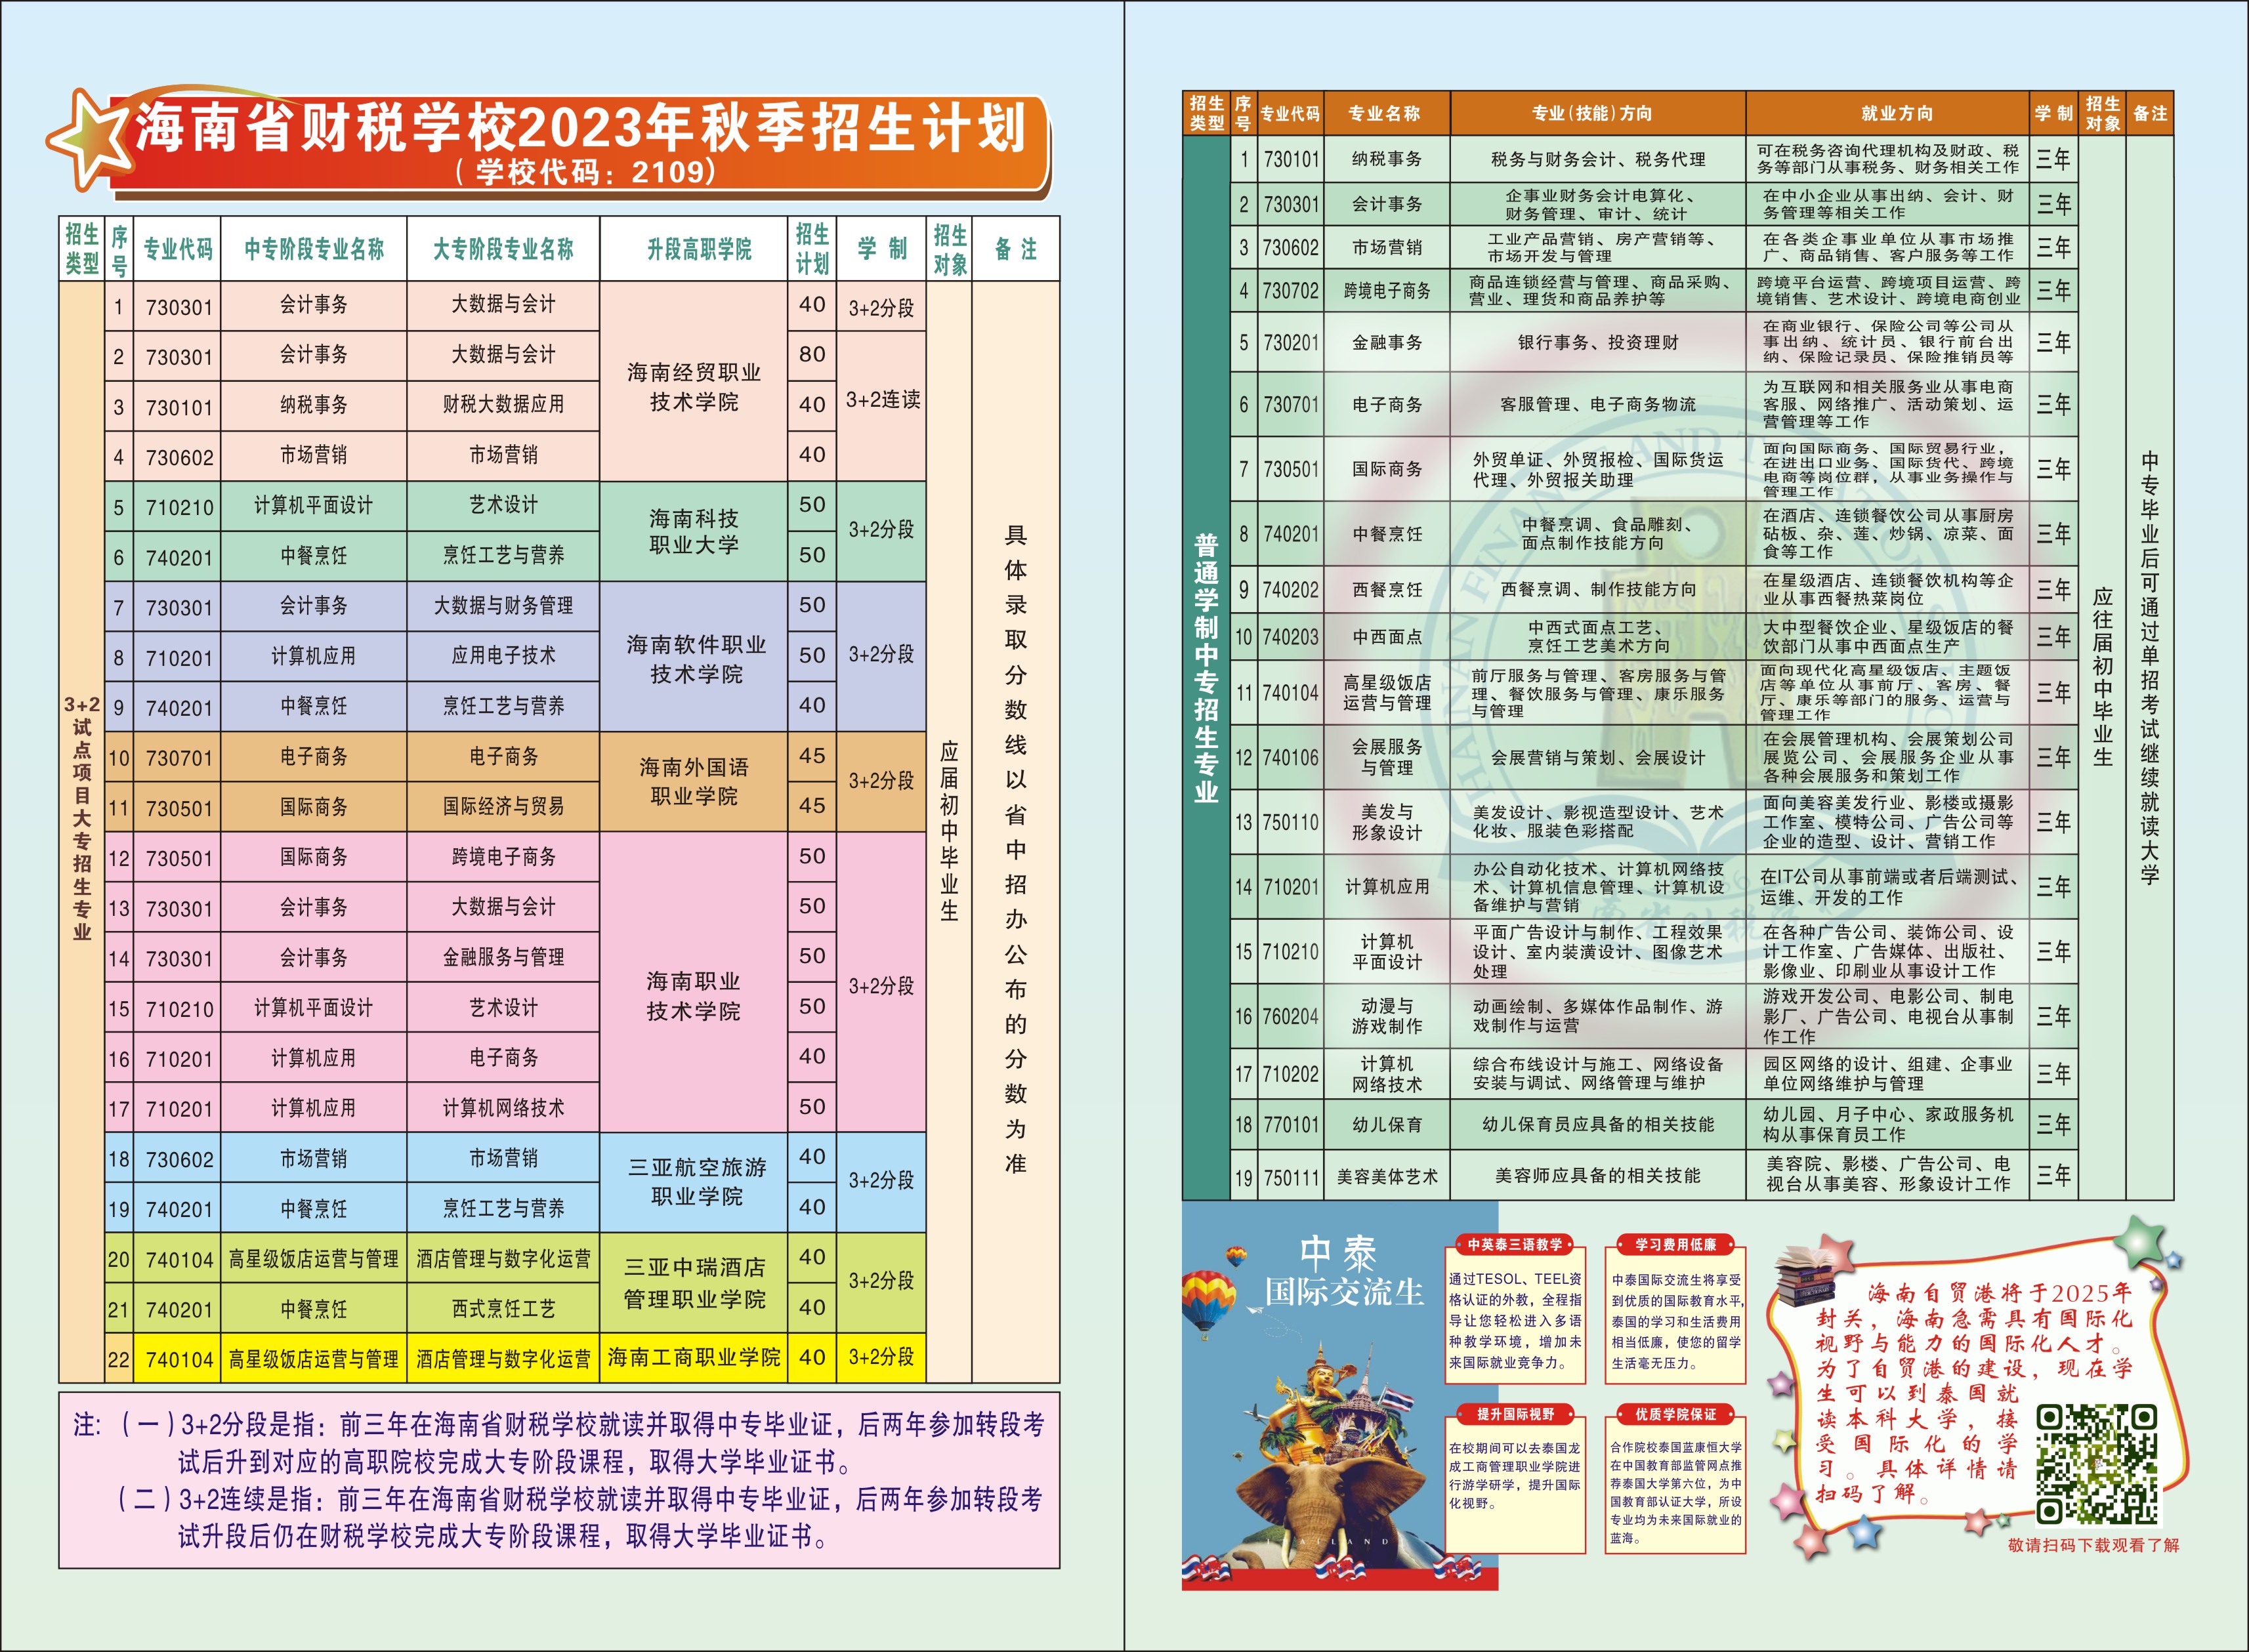2249x1652 pixels.
Task: Click the QR code on the flyer
Action: pos(2097,1463)
